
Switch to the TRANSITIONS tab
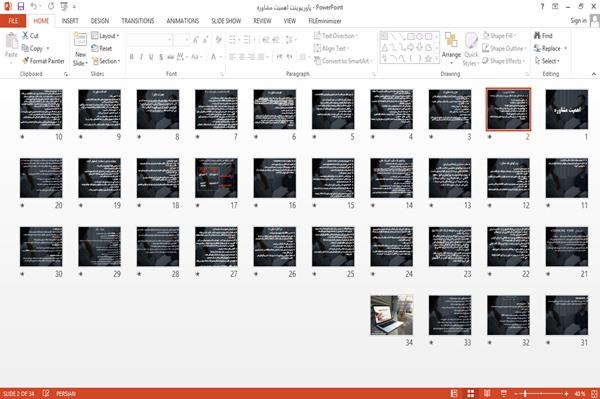coord(138,21)
